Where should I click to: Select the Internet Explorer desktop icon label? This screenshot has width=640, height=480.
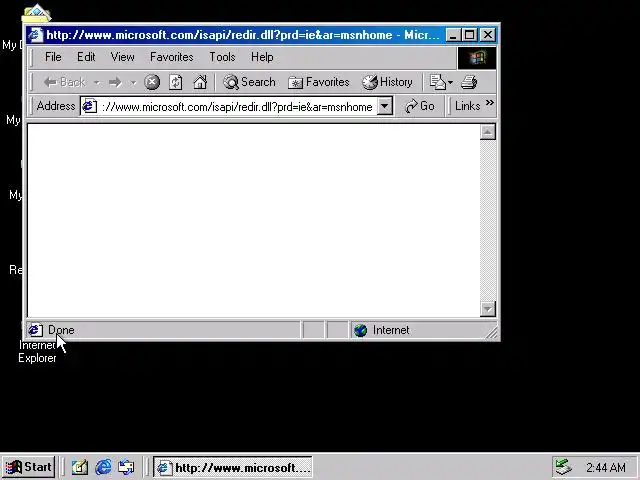coord(37,352)
